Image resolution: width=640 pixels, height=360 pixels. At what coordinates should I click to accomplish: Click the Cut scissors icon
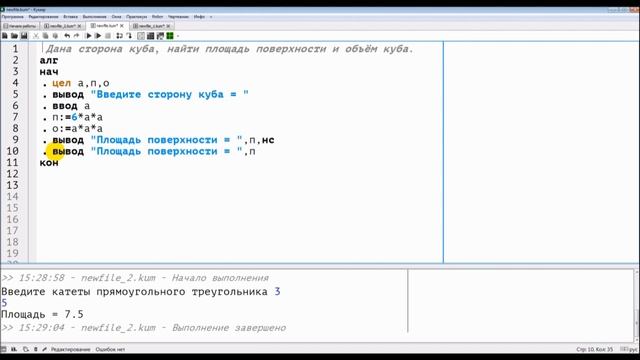(x=36, y=36)
